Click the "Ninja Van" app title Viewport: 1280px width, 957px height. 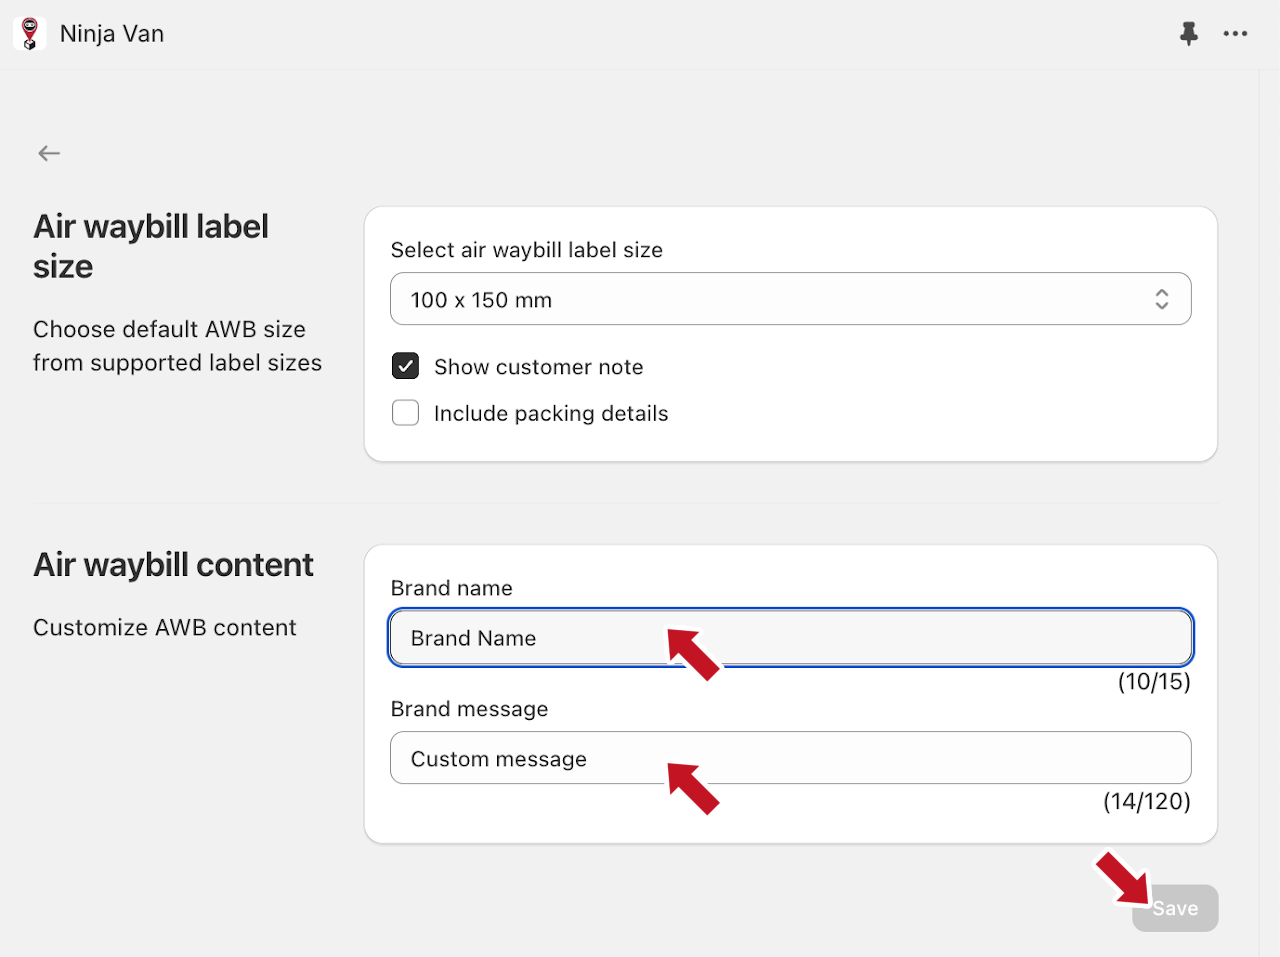tap(112, 34)
